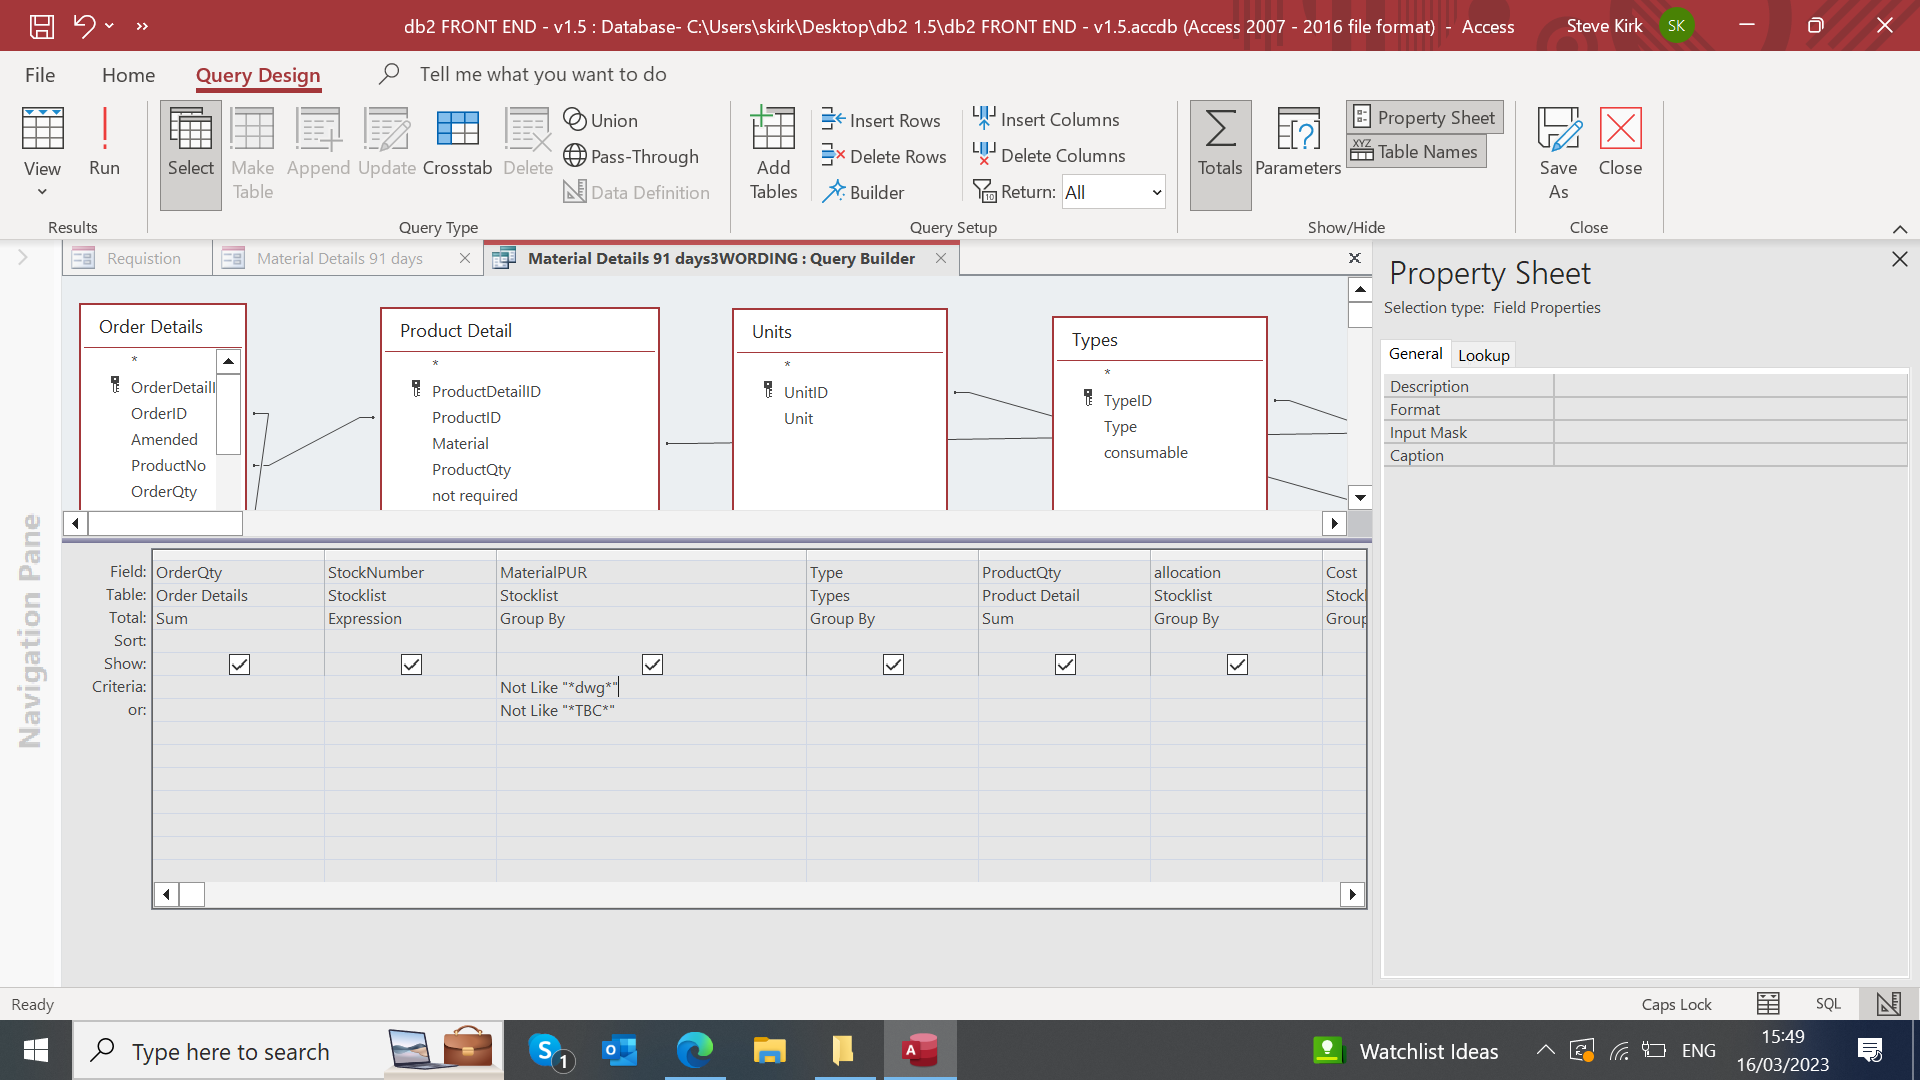
Task: Click Insert Rows in Query Setup
Action: click(881, 120)
